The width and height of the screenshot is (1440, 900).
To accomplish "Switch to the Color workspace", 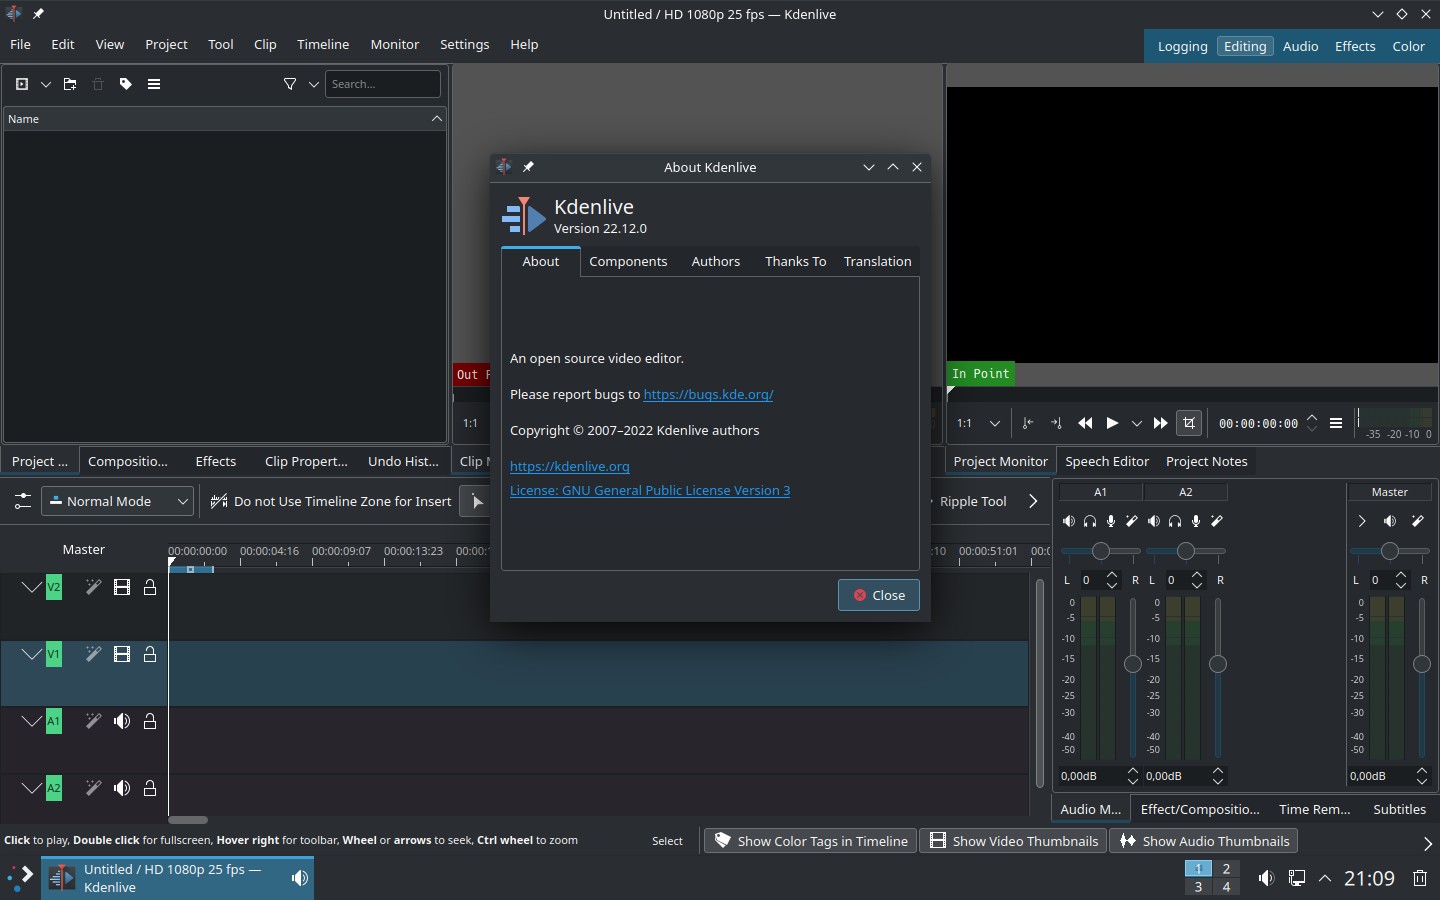I will 1408,46.
